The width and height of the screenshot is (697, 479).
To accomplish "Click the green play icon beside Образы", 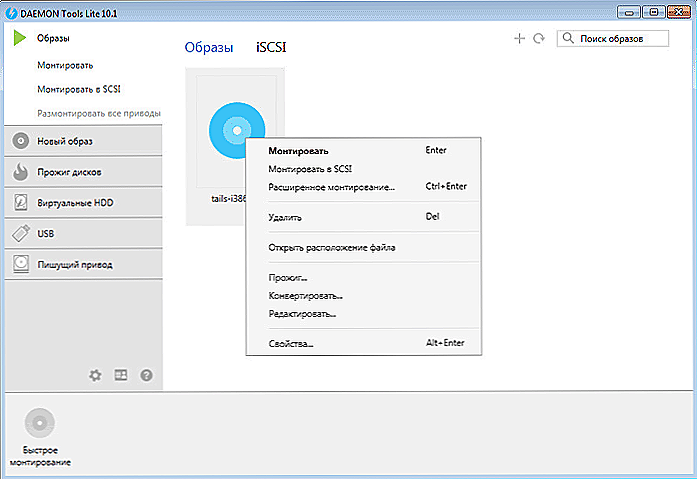I will (x=20, y=38).
